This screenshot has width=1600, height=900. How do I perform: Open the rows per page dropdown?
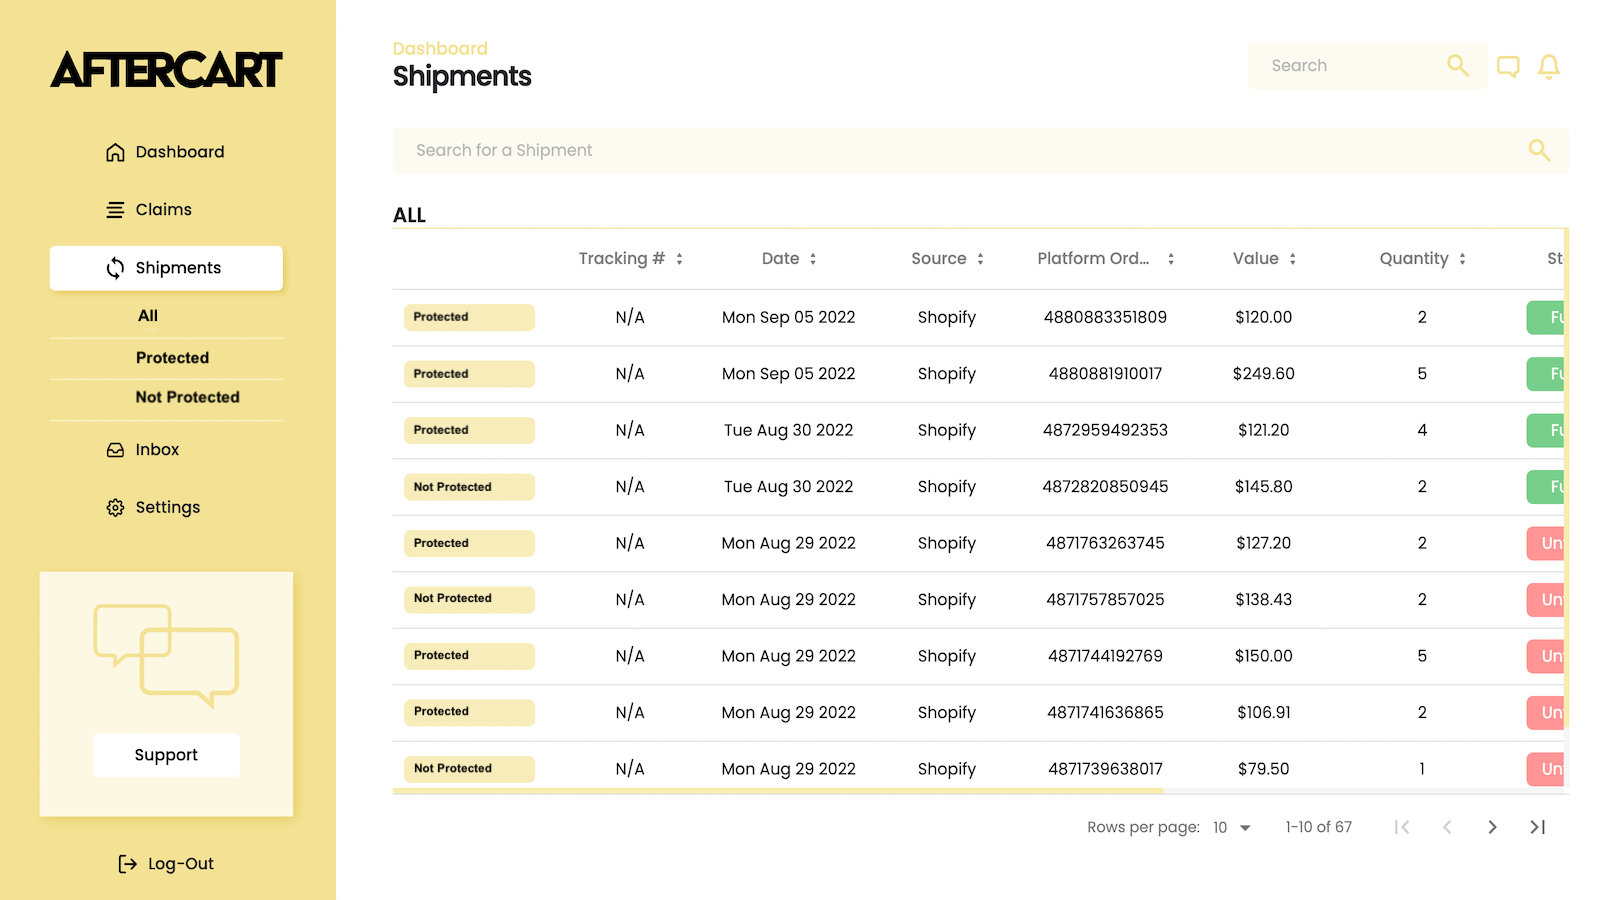click(1231, 827)
